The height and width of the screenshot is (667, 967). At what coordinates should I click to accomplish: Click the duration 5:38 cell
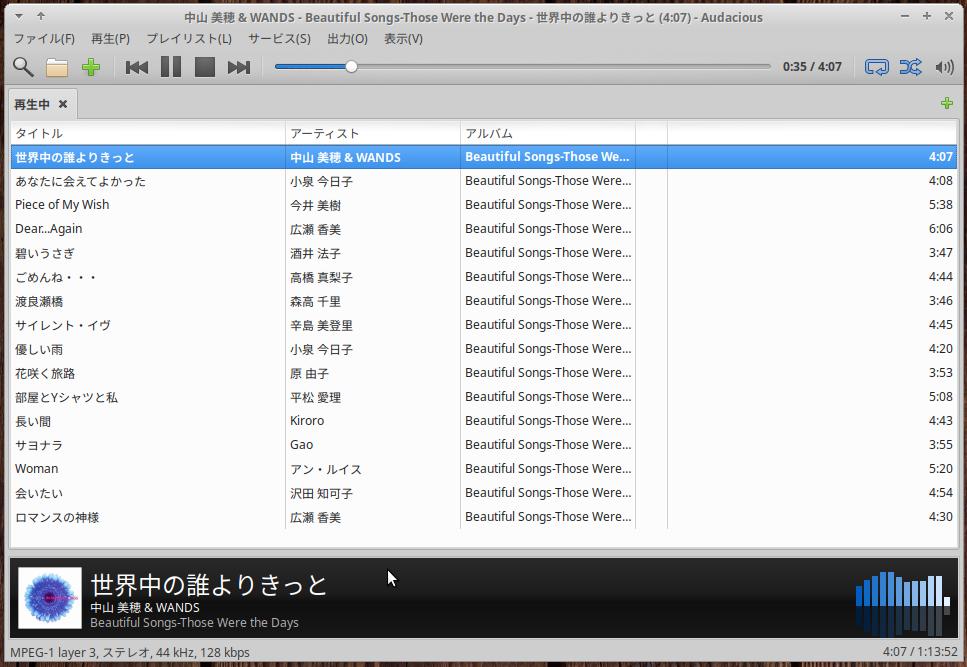(940, 205)
